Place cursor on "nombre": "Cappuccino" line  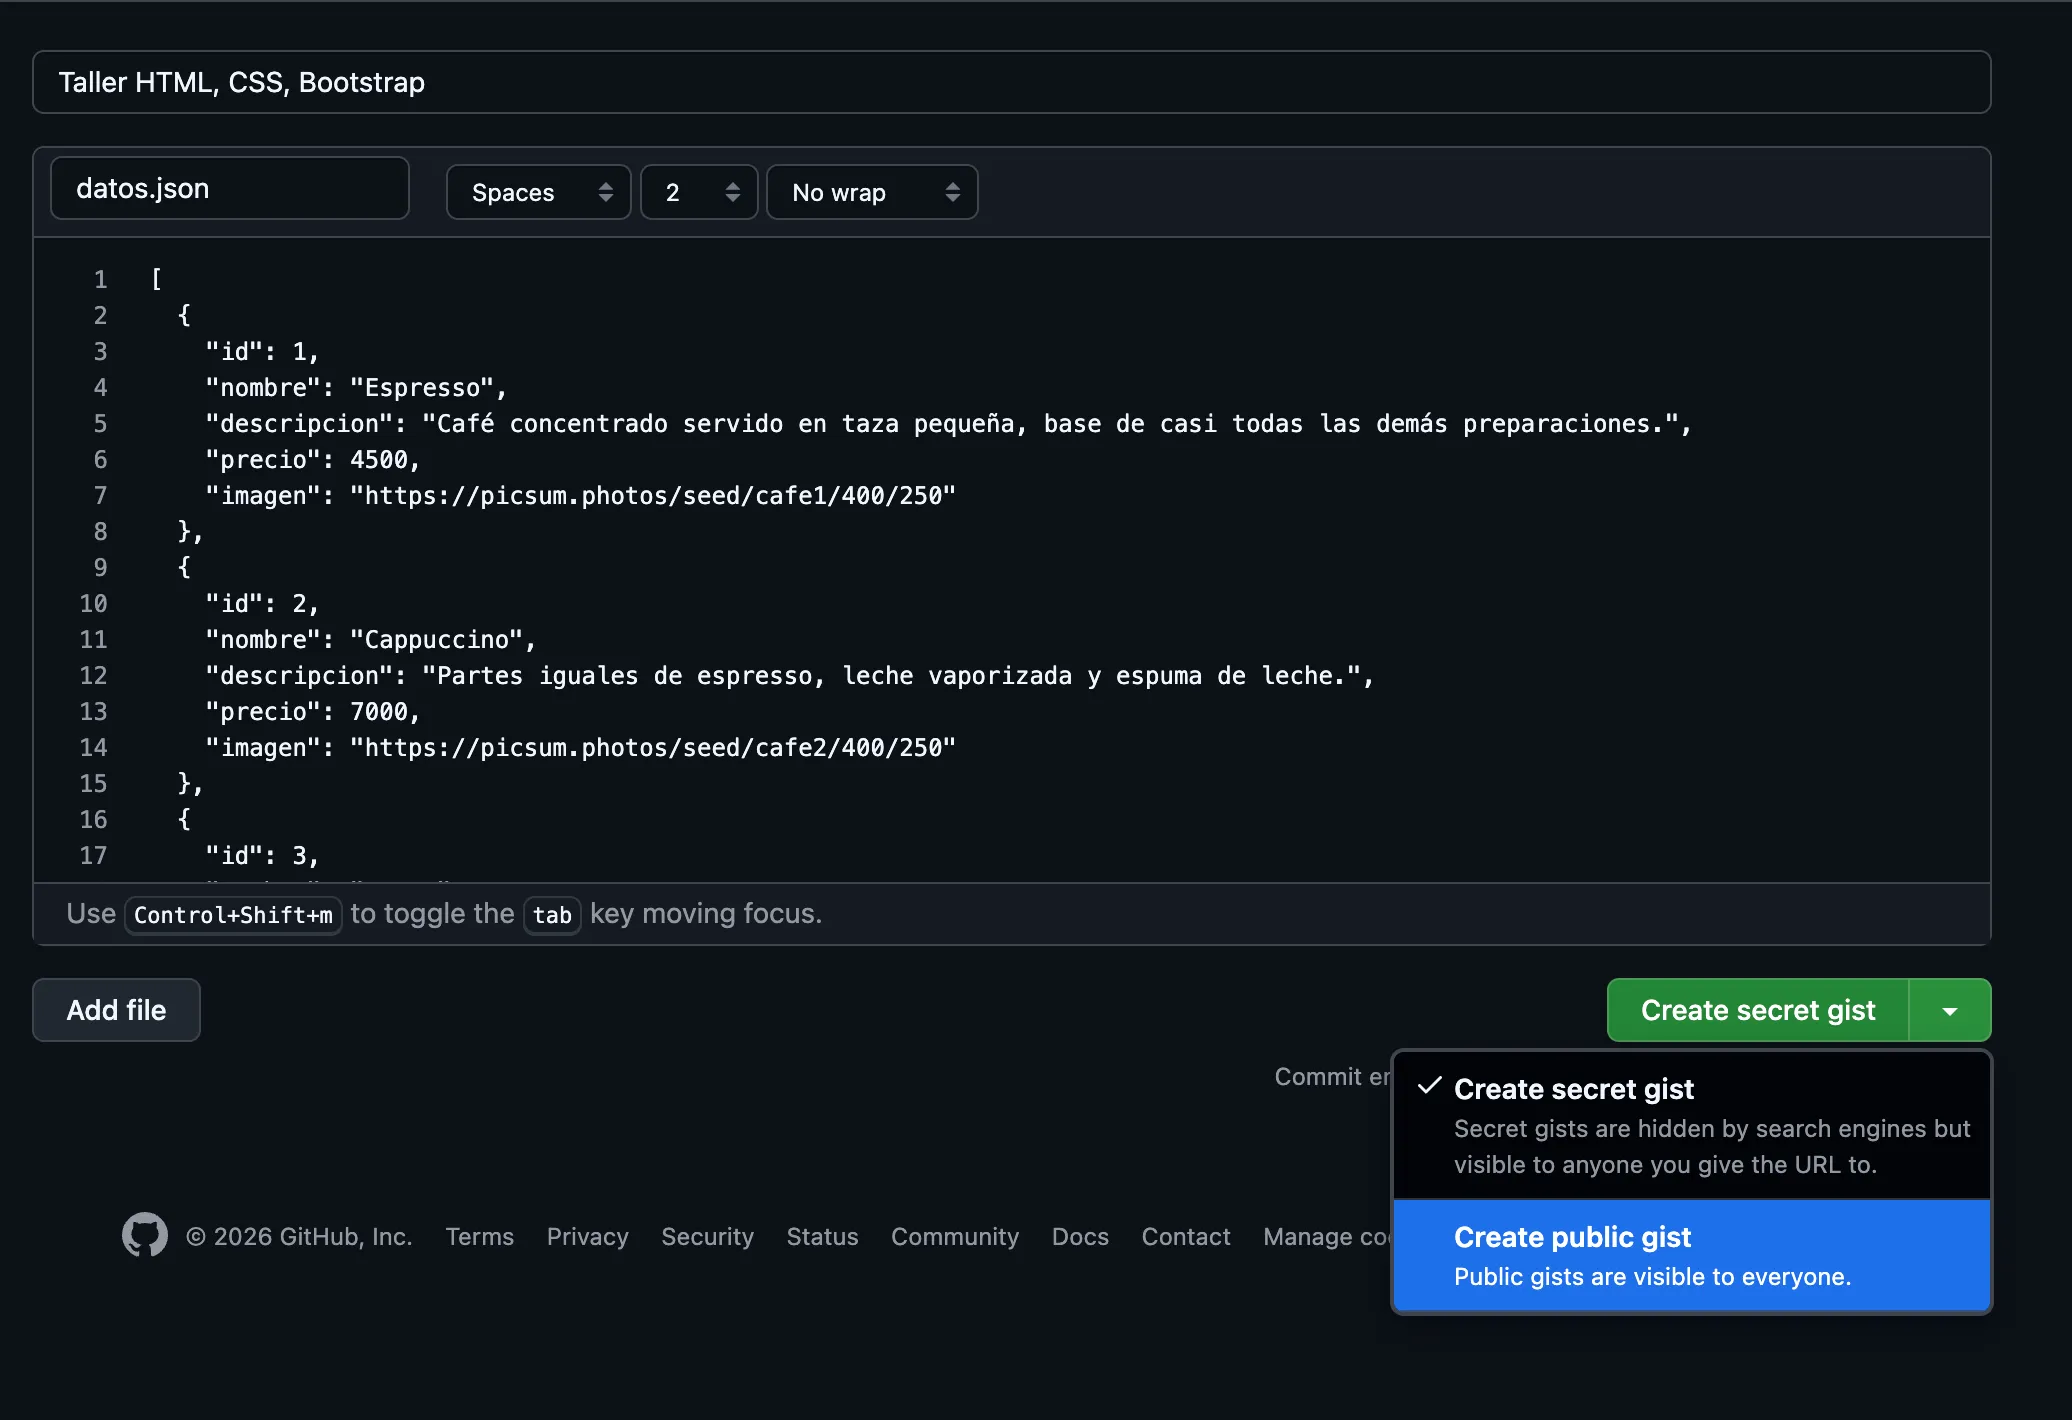[370, 639]
